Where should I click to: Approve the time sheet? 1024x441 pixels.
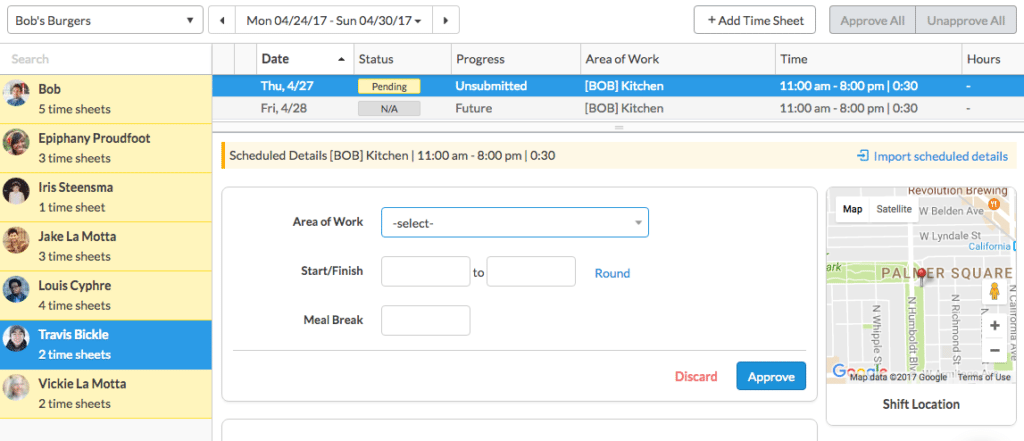coord(771,376)
